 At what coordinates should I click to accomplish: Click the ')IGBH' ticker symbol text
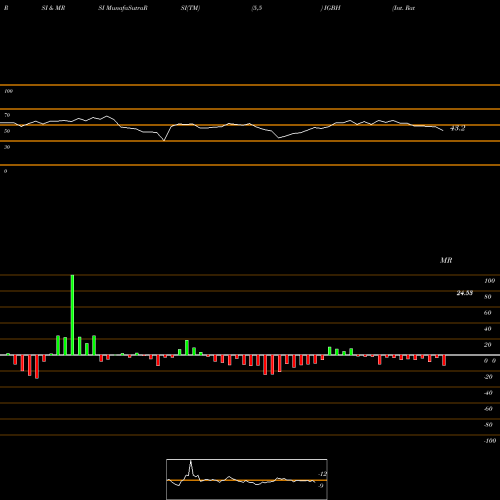click(x=331, y=8)
